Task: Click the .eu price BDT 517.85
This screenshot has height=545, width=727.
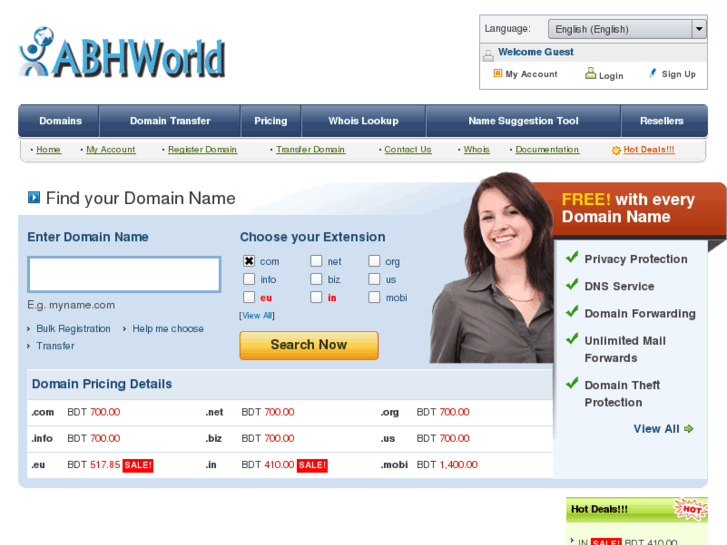Action: click(94, 465)
